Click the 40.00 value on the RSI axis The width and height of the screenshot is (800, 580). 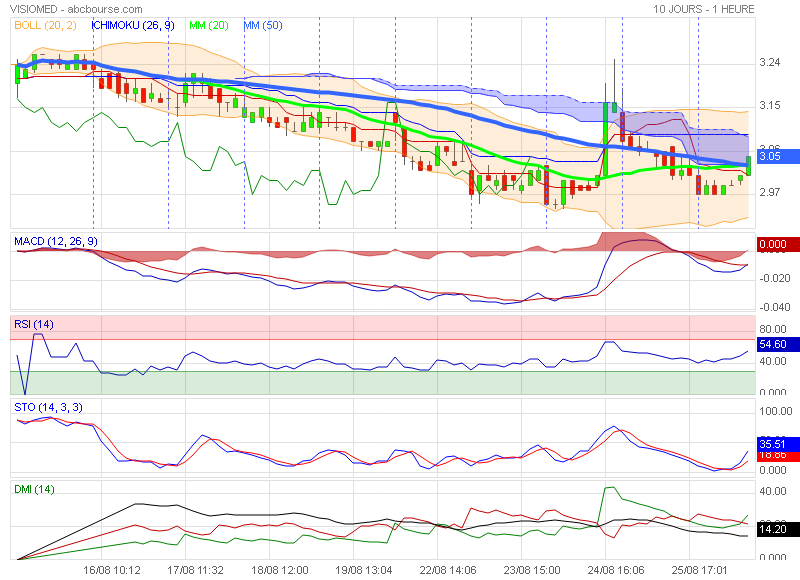click(x=773, y=361)
